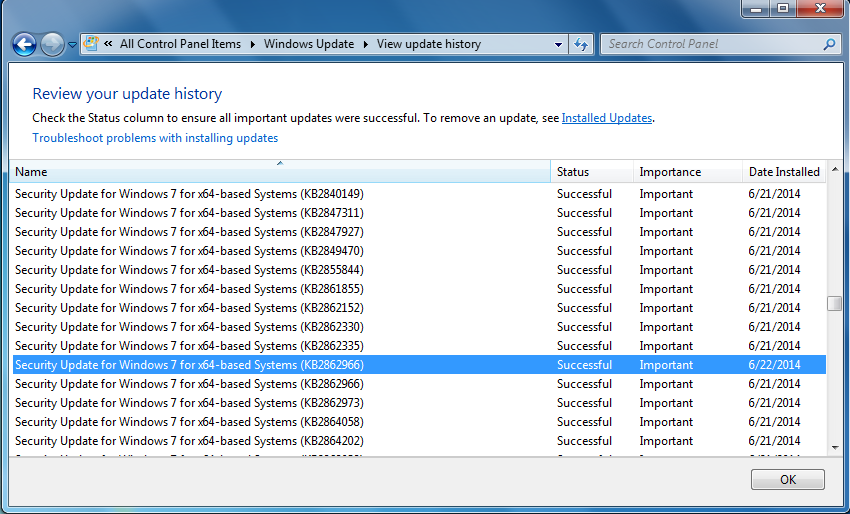The width and height of the screenshot is (850, 514).
Task: Open the breadcrumb chevron after Windows Update
Action: (366, 44)
